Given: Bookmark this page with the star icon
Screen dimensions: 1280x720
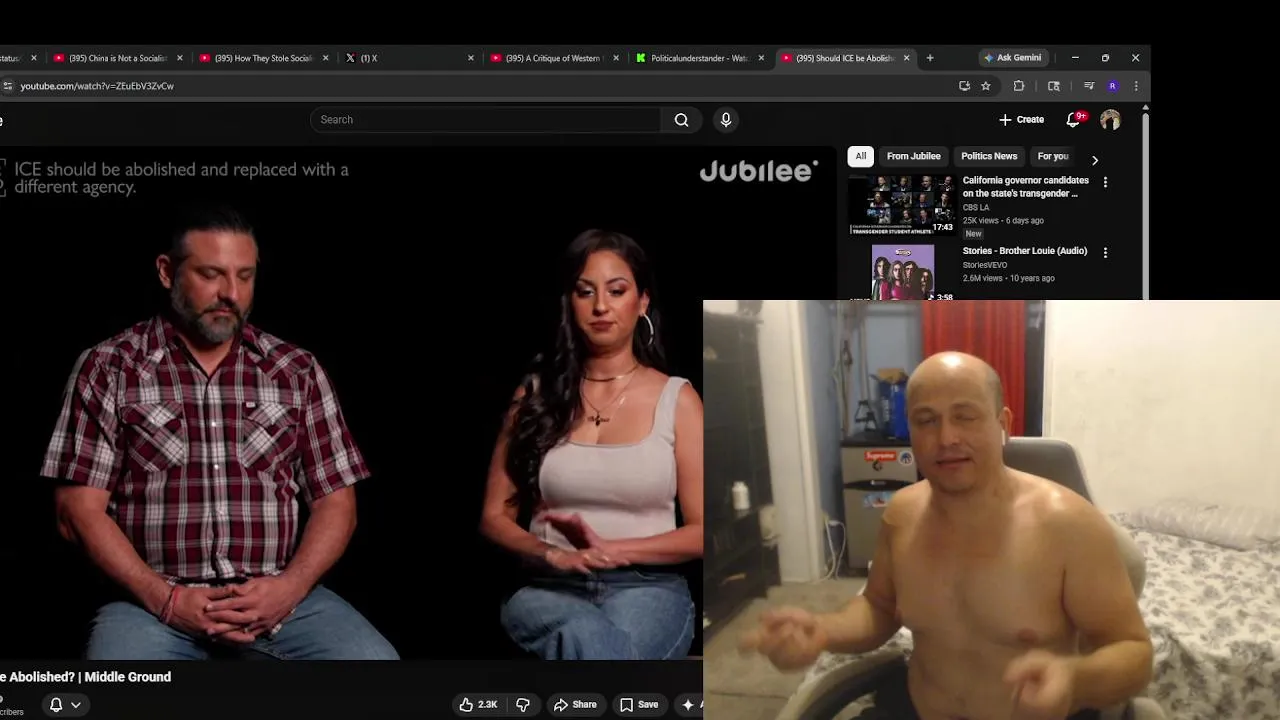Looking at the screenshot, I should click(x=986, y=86).
